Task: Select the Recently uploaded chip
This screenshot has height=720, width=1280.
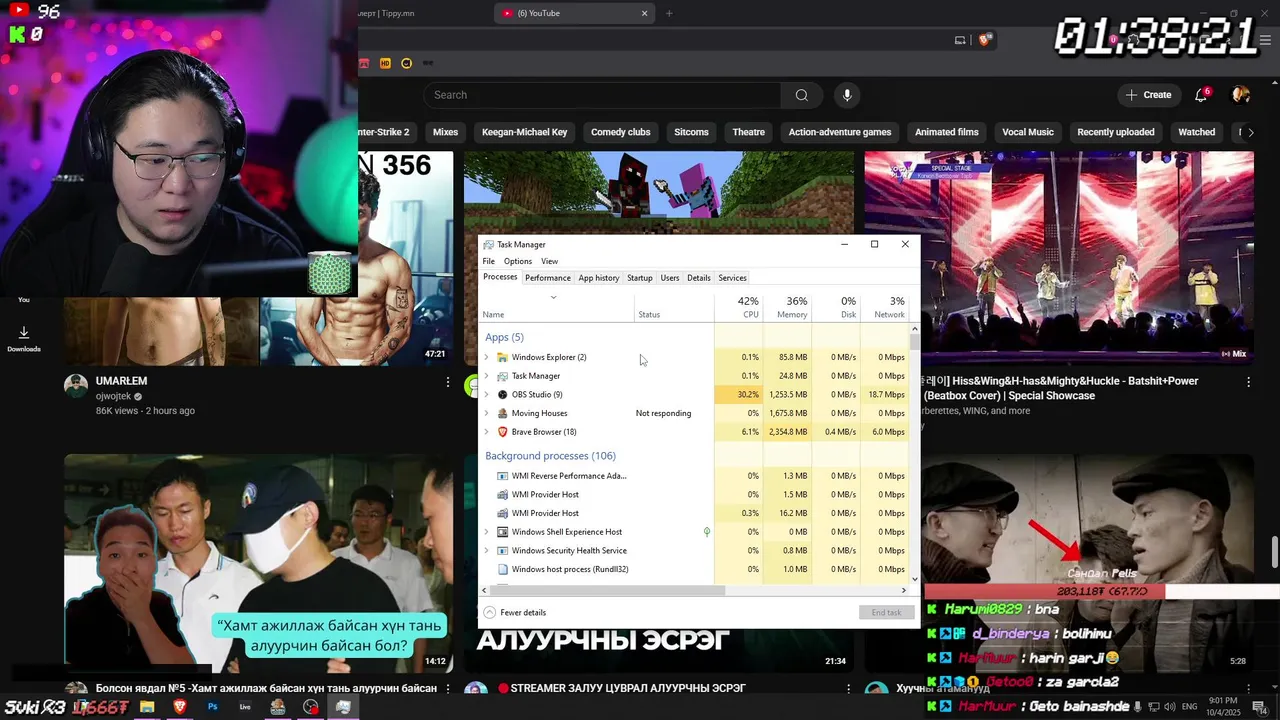Action: [1116, 132]
